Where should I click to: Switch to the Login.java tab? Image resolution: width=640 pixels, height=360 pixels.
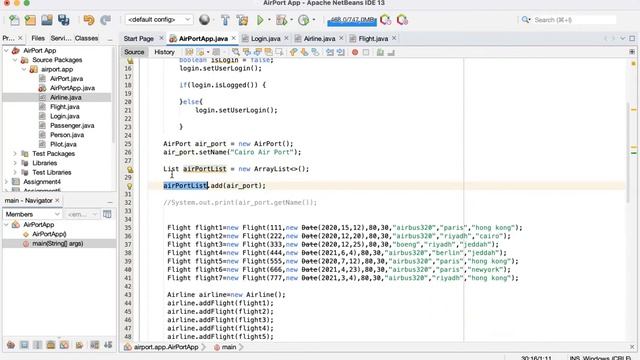coord(265,38)
